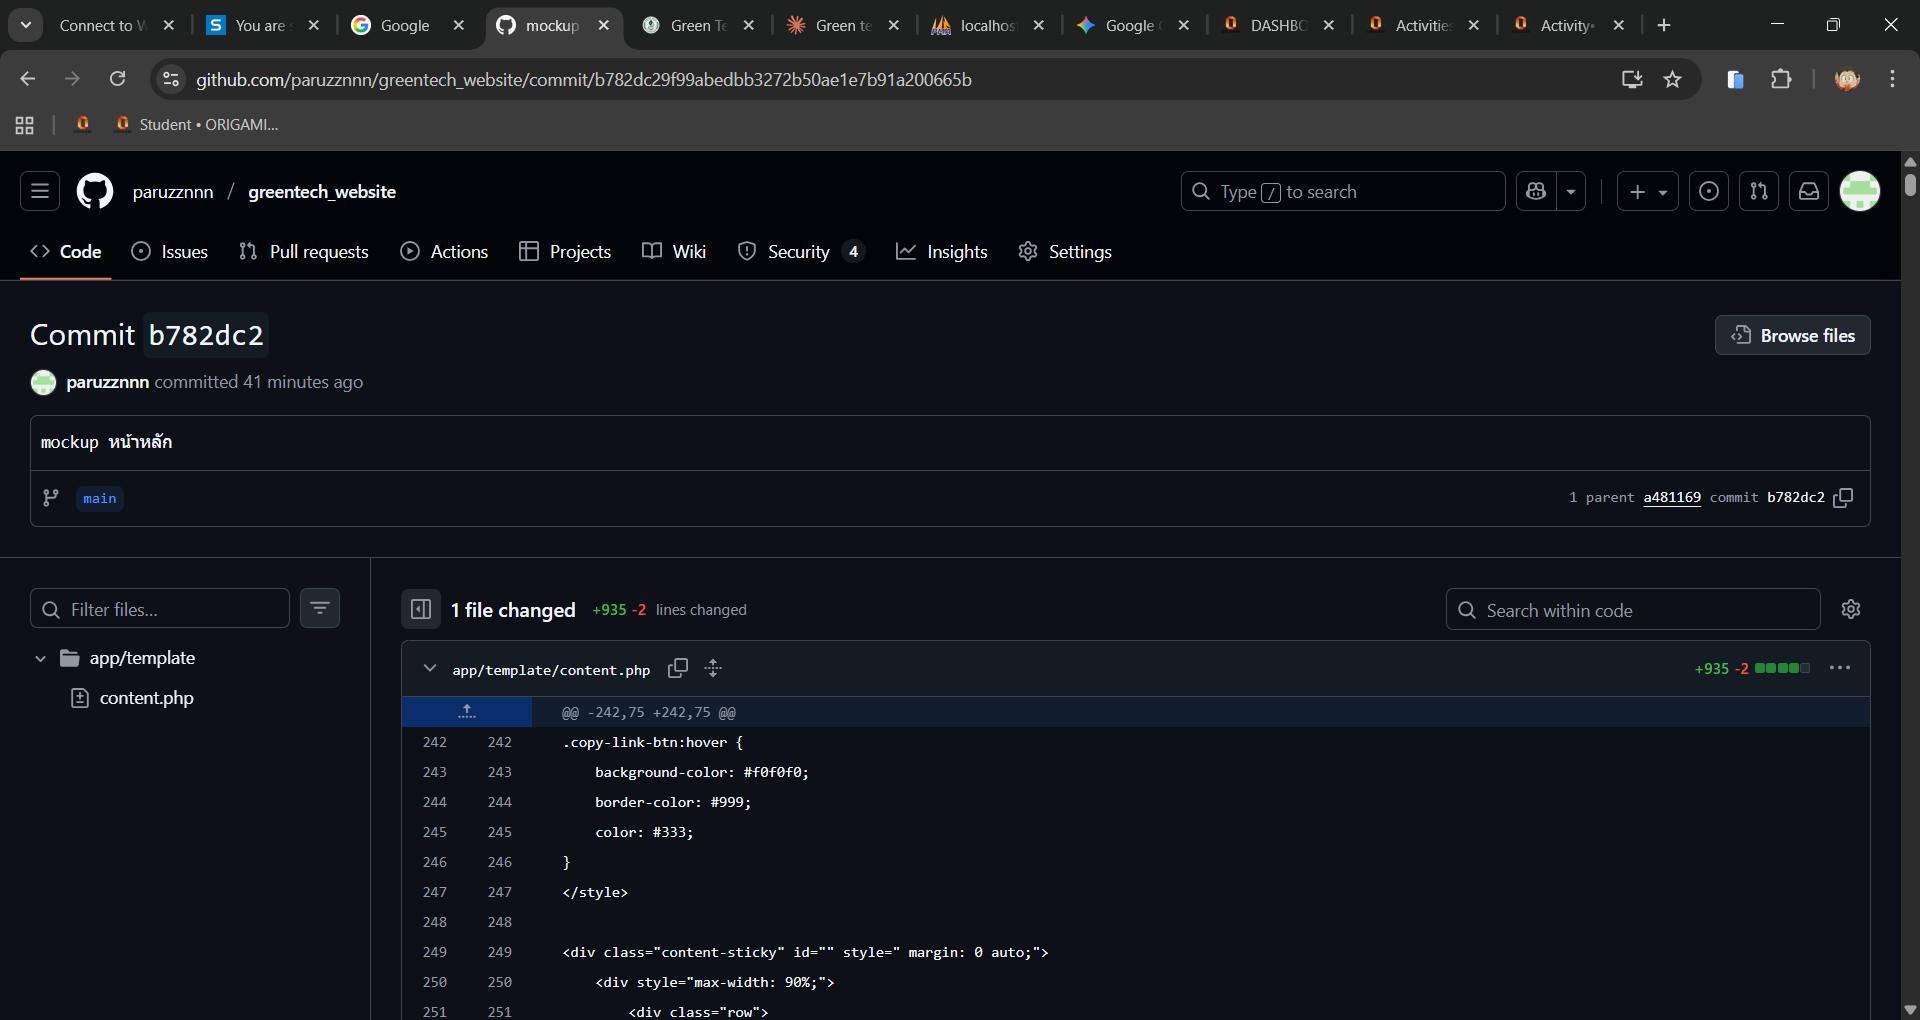
Task: Open the create new plus dropdown
Action: [x=1647, y=191]
